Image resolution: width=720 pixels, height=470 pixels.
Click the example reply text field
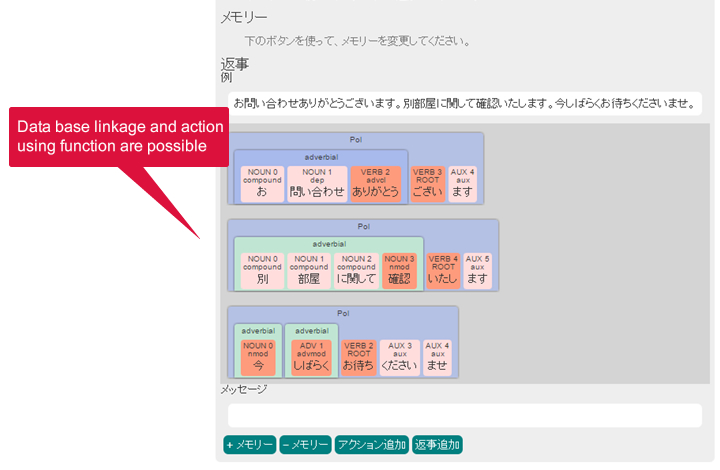click(464, 103)
